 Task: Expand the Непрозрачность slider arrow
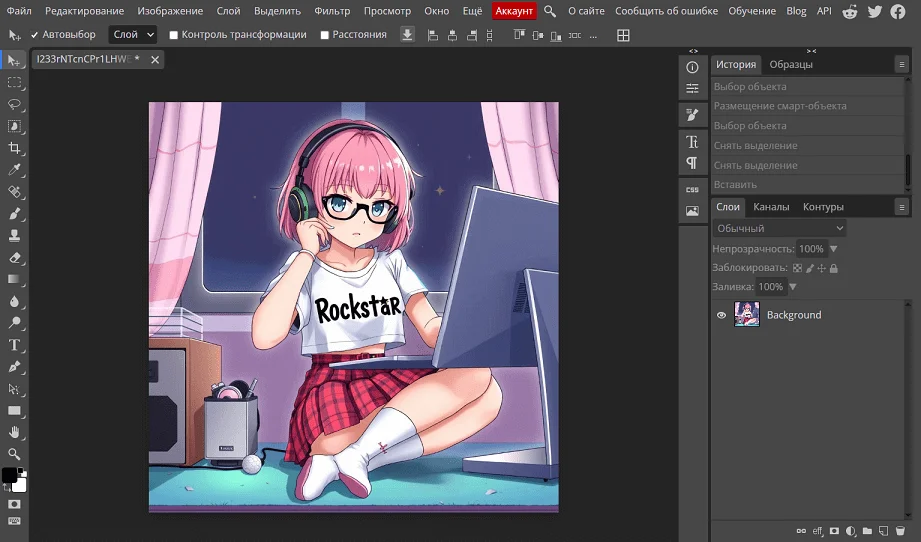(834, 249)
